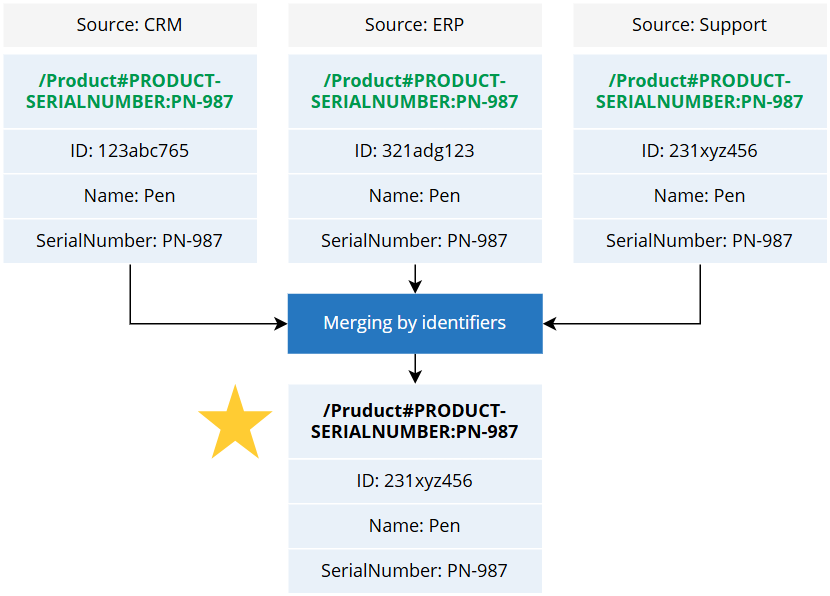Select SerialNumber: PN-987 in ERP column
The width and height of the screenshot is (830, 596).
click(x=415, y=241)
